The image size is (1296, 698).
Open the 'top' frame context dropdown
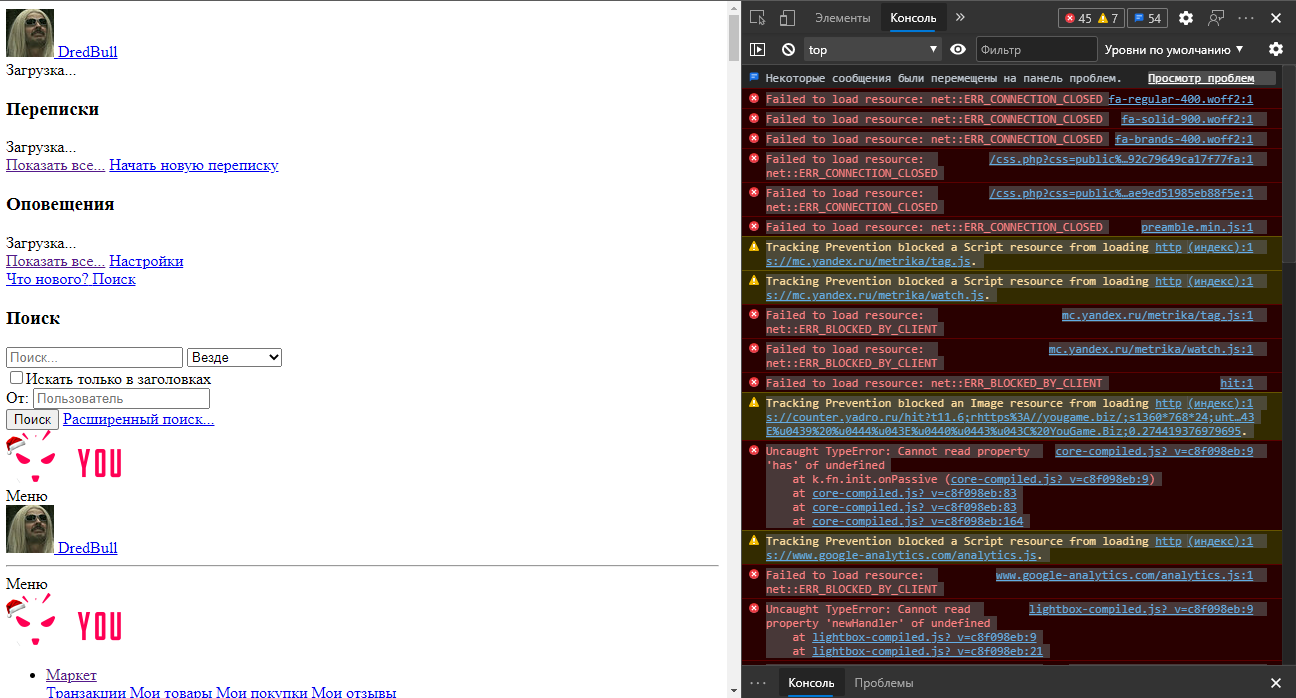[871, 48]
